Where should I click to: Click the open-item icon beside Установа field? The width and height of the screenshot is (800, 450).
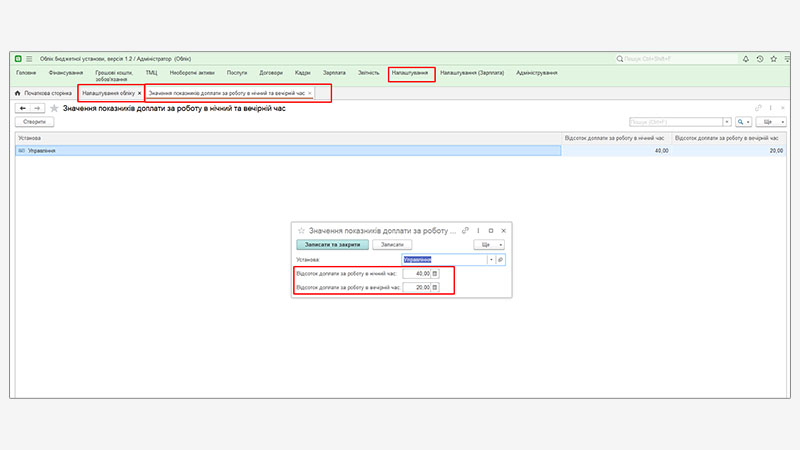pyautogui.click(x=501, y=259)
